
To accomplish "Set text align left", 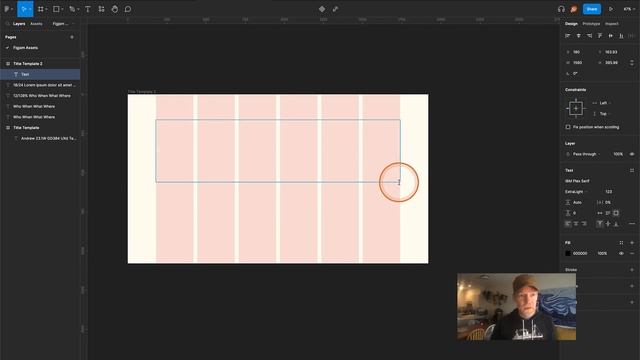I will [x=568, y=224].
